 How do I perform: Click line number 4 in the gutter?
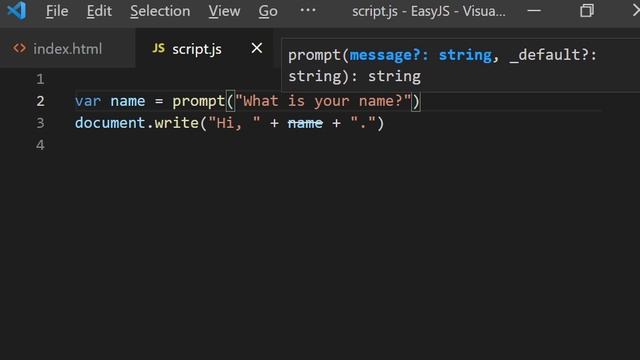40,145
